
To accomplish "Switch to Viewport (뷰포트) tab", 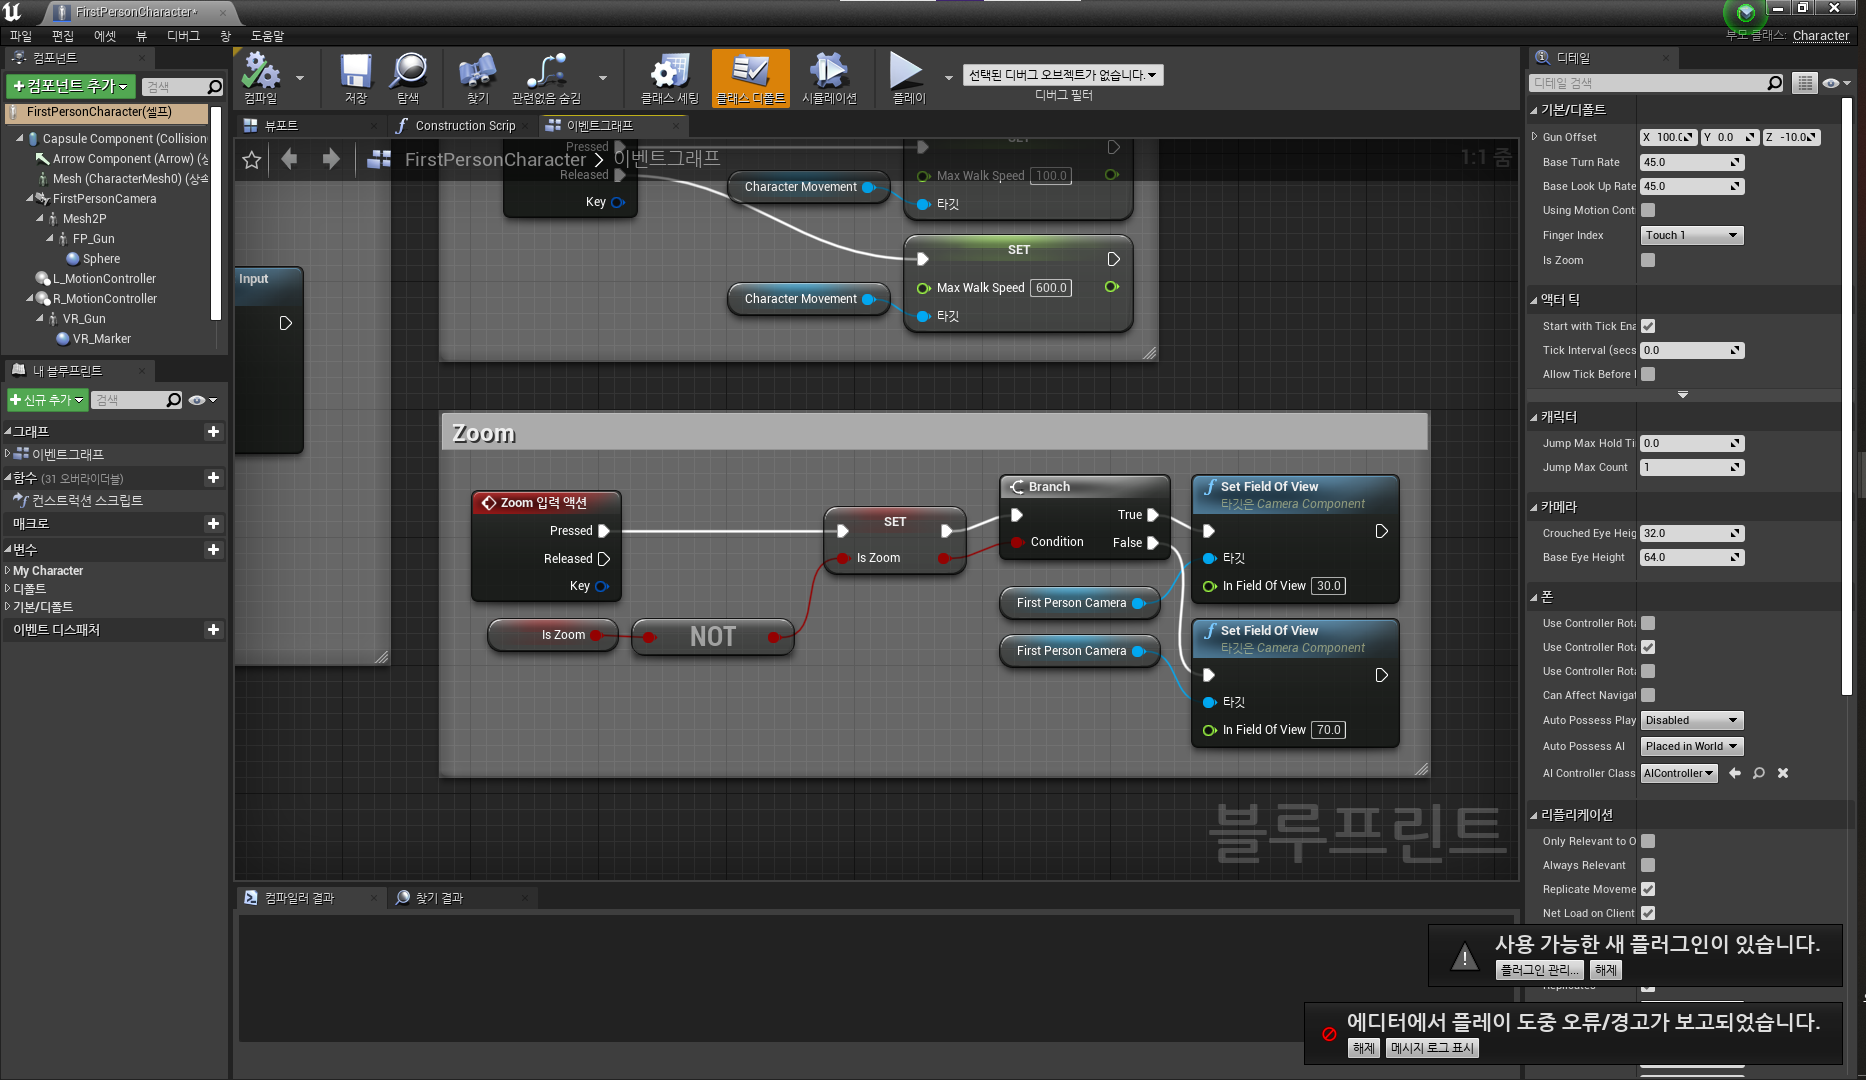I will 281,126.
